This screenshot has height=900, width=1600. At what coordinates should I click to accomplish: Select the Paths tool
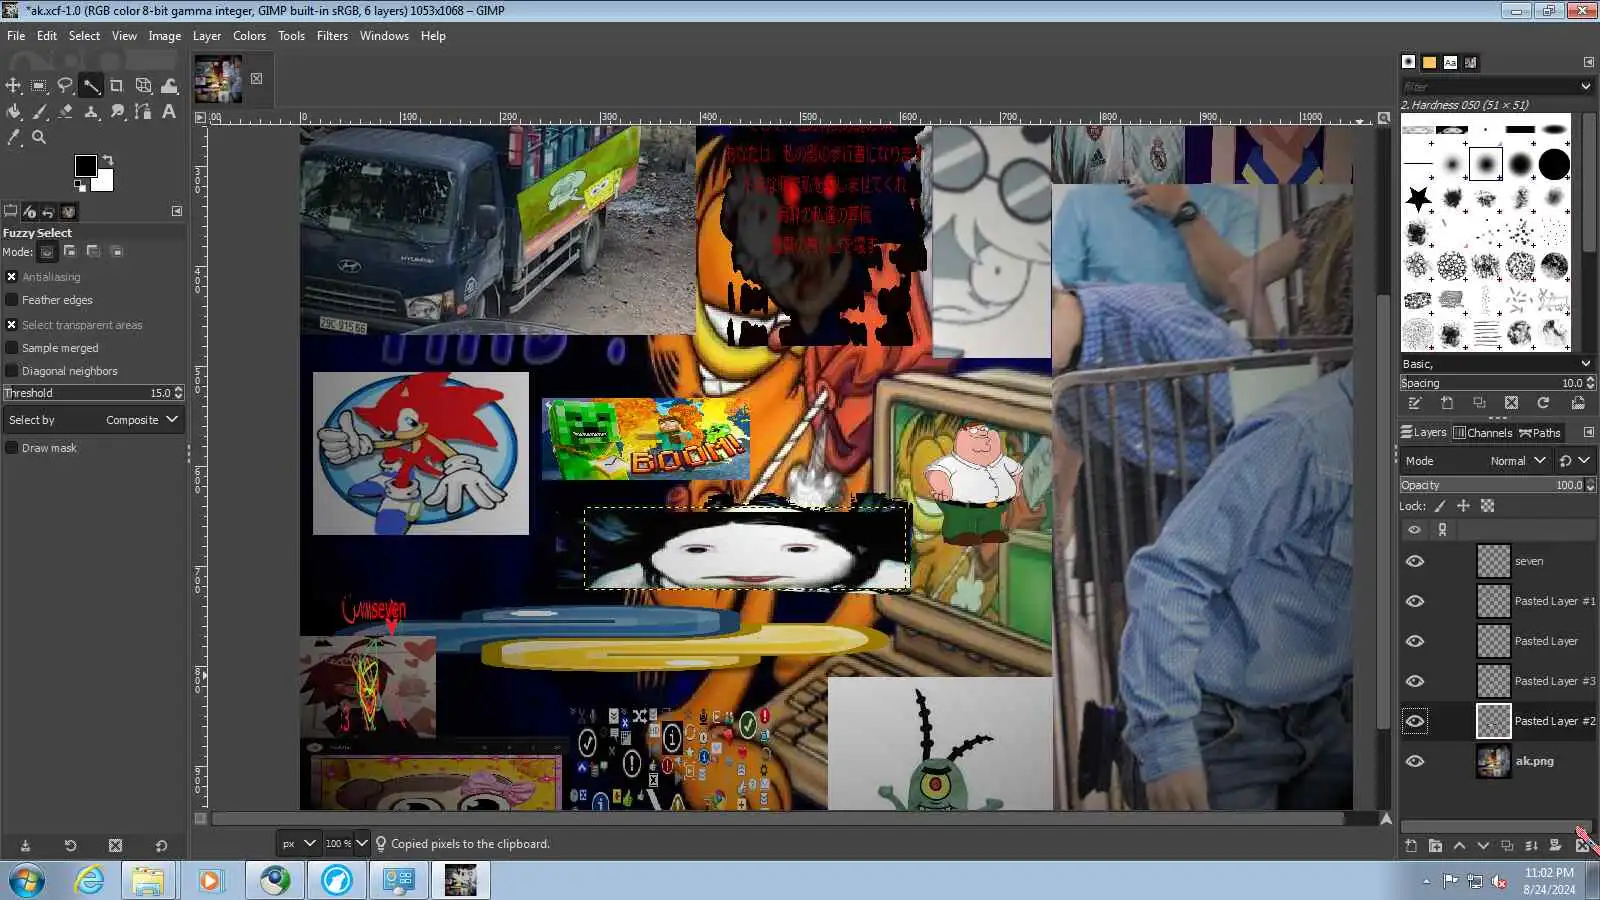coord(143,112)
